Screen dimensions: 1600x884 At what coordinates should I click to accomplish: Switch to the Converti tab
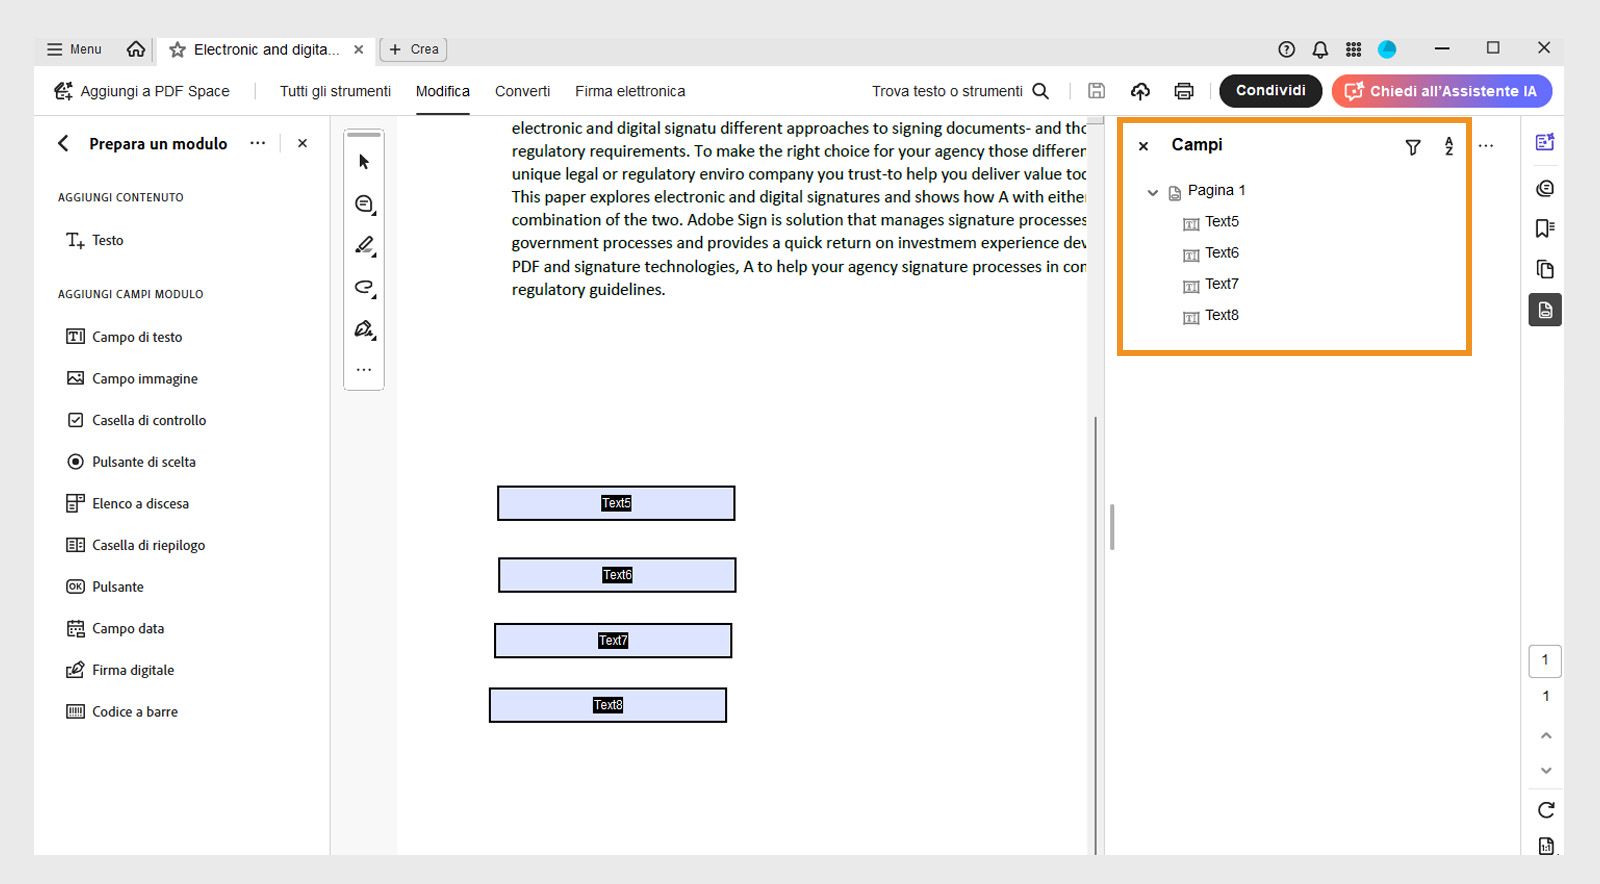[x=522, y=91]
